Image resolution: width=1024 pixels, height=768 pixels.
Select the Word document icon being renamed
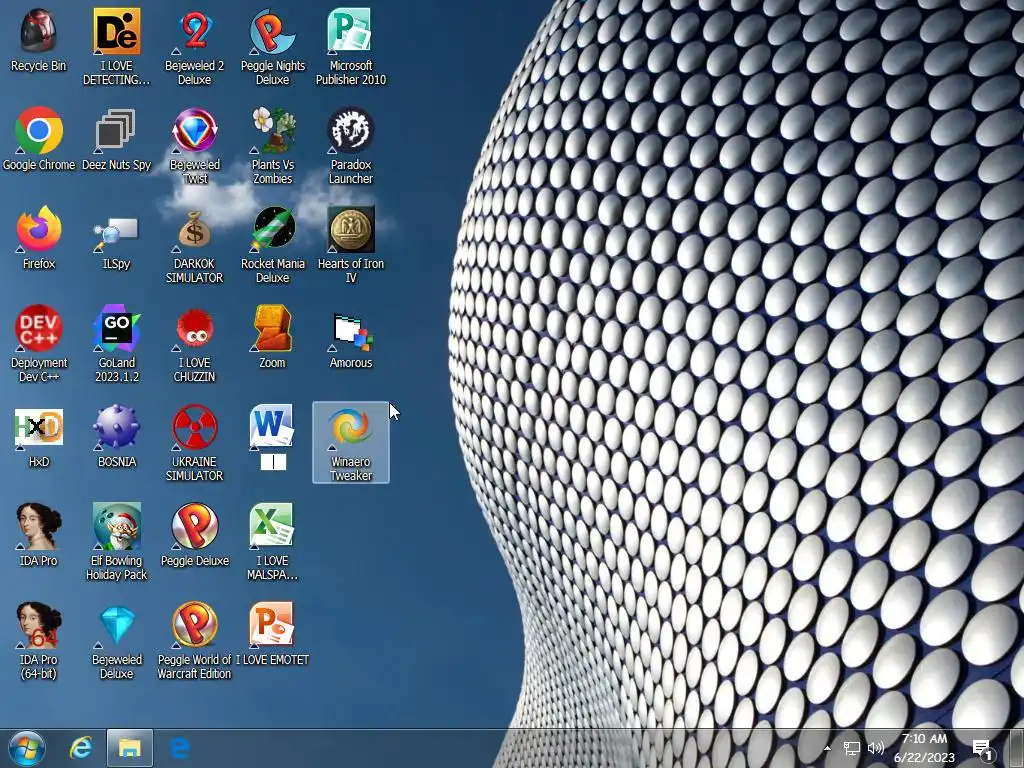272,426
